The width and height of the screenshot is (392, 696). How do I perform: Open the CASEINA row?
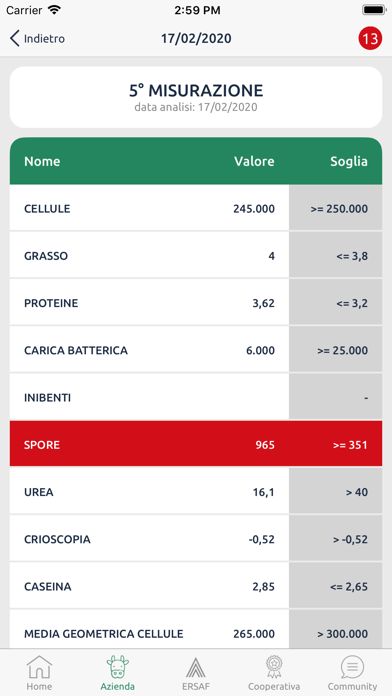click(x=196, y=586)
